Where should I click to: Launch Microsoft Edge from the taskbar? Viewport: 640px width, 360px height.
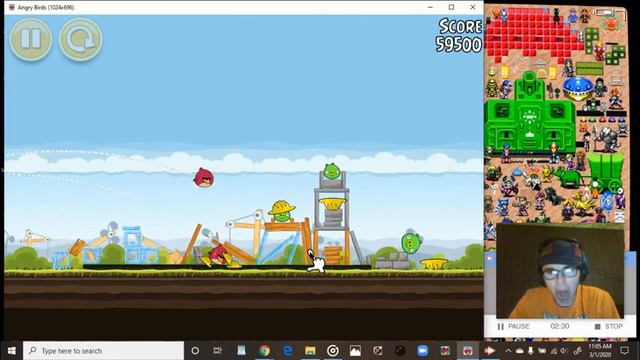287,351
